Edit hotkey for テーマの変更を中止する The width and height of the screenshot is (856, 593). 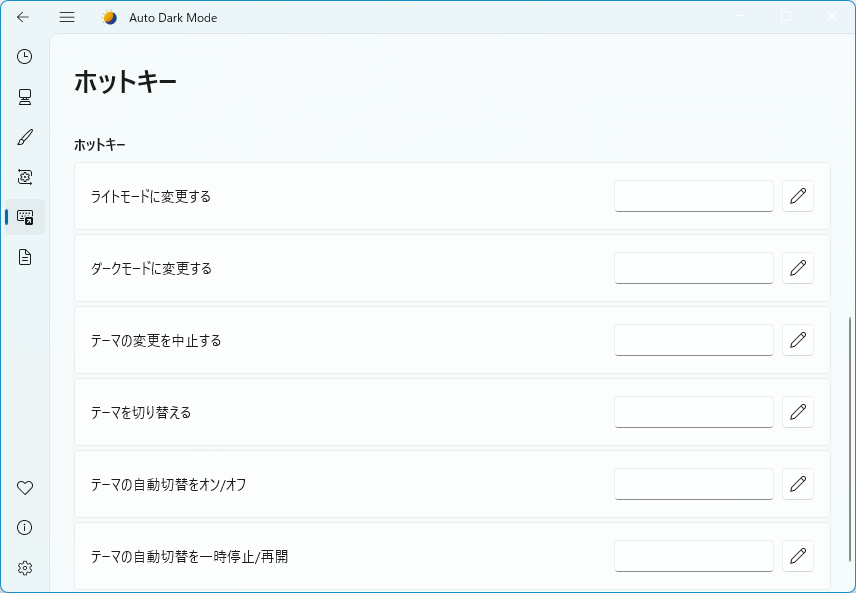(797, 340)
